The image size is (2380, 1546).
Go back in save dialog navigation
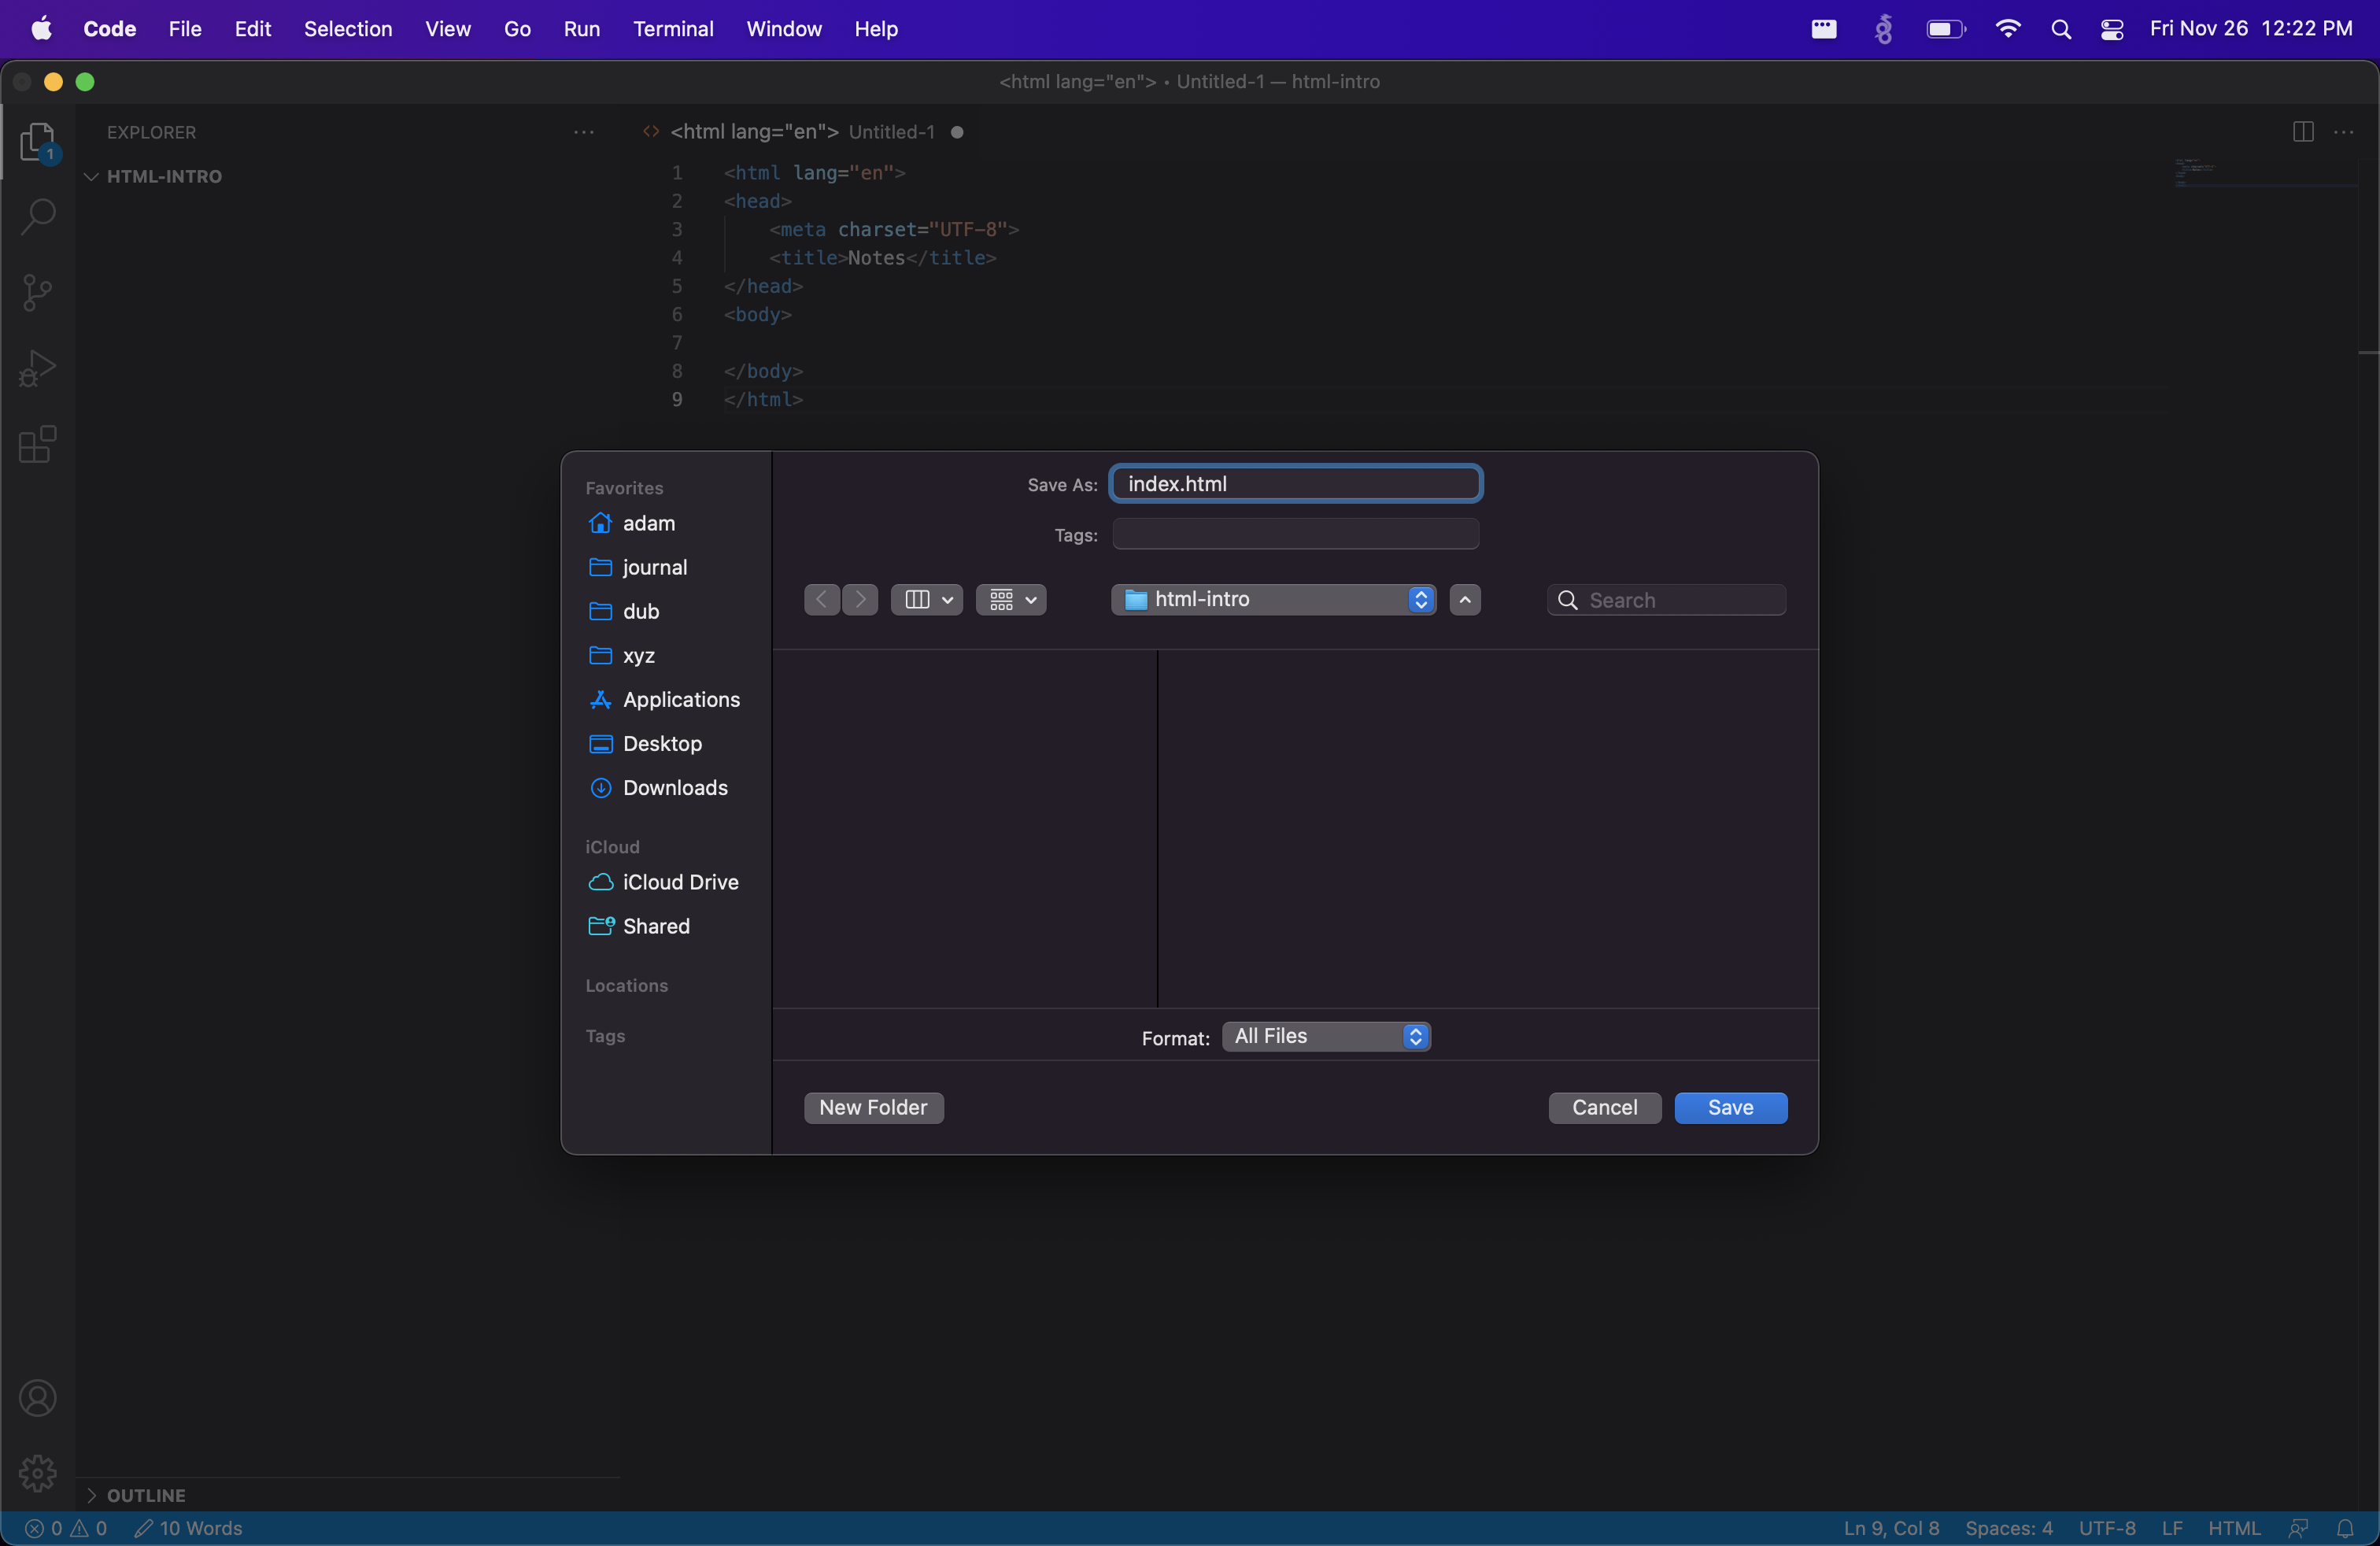tap(822, 599)
